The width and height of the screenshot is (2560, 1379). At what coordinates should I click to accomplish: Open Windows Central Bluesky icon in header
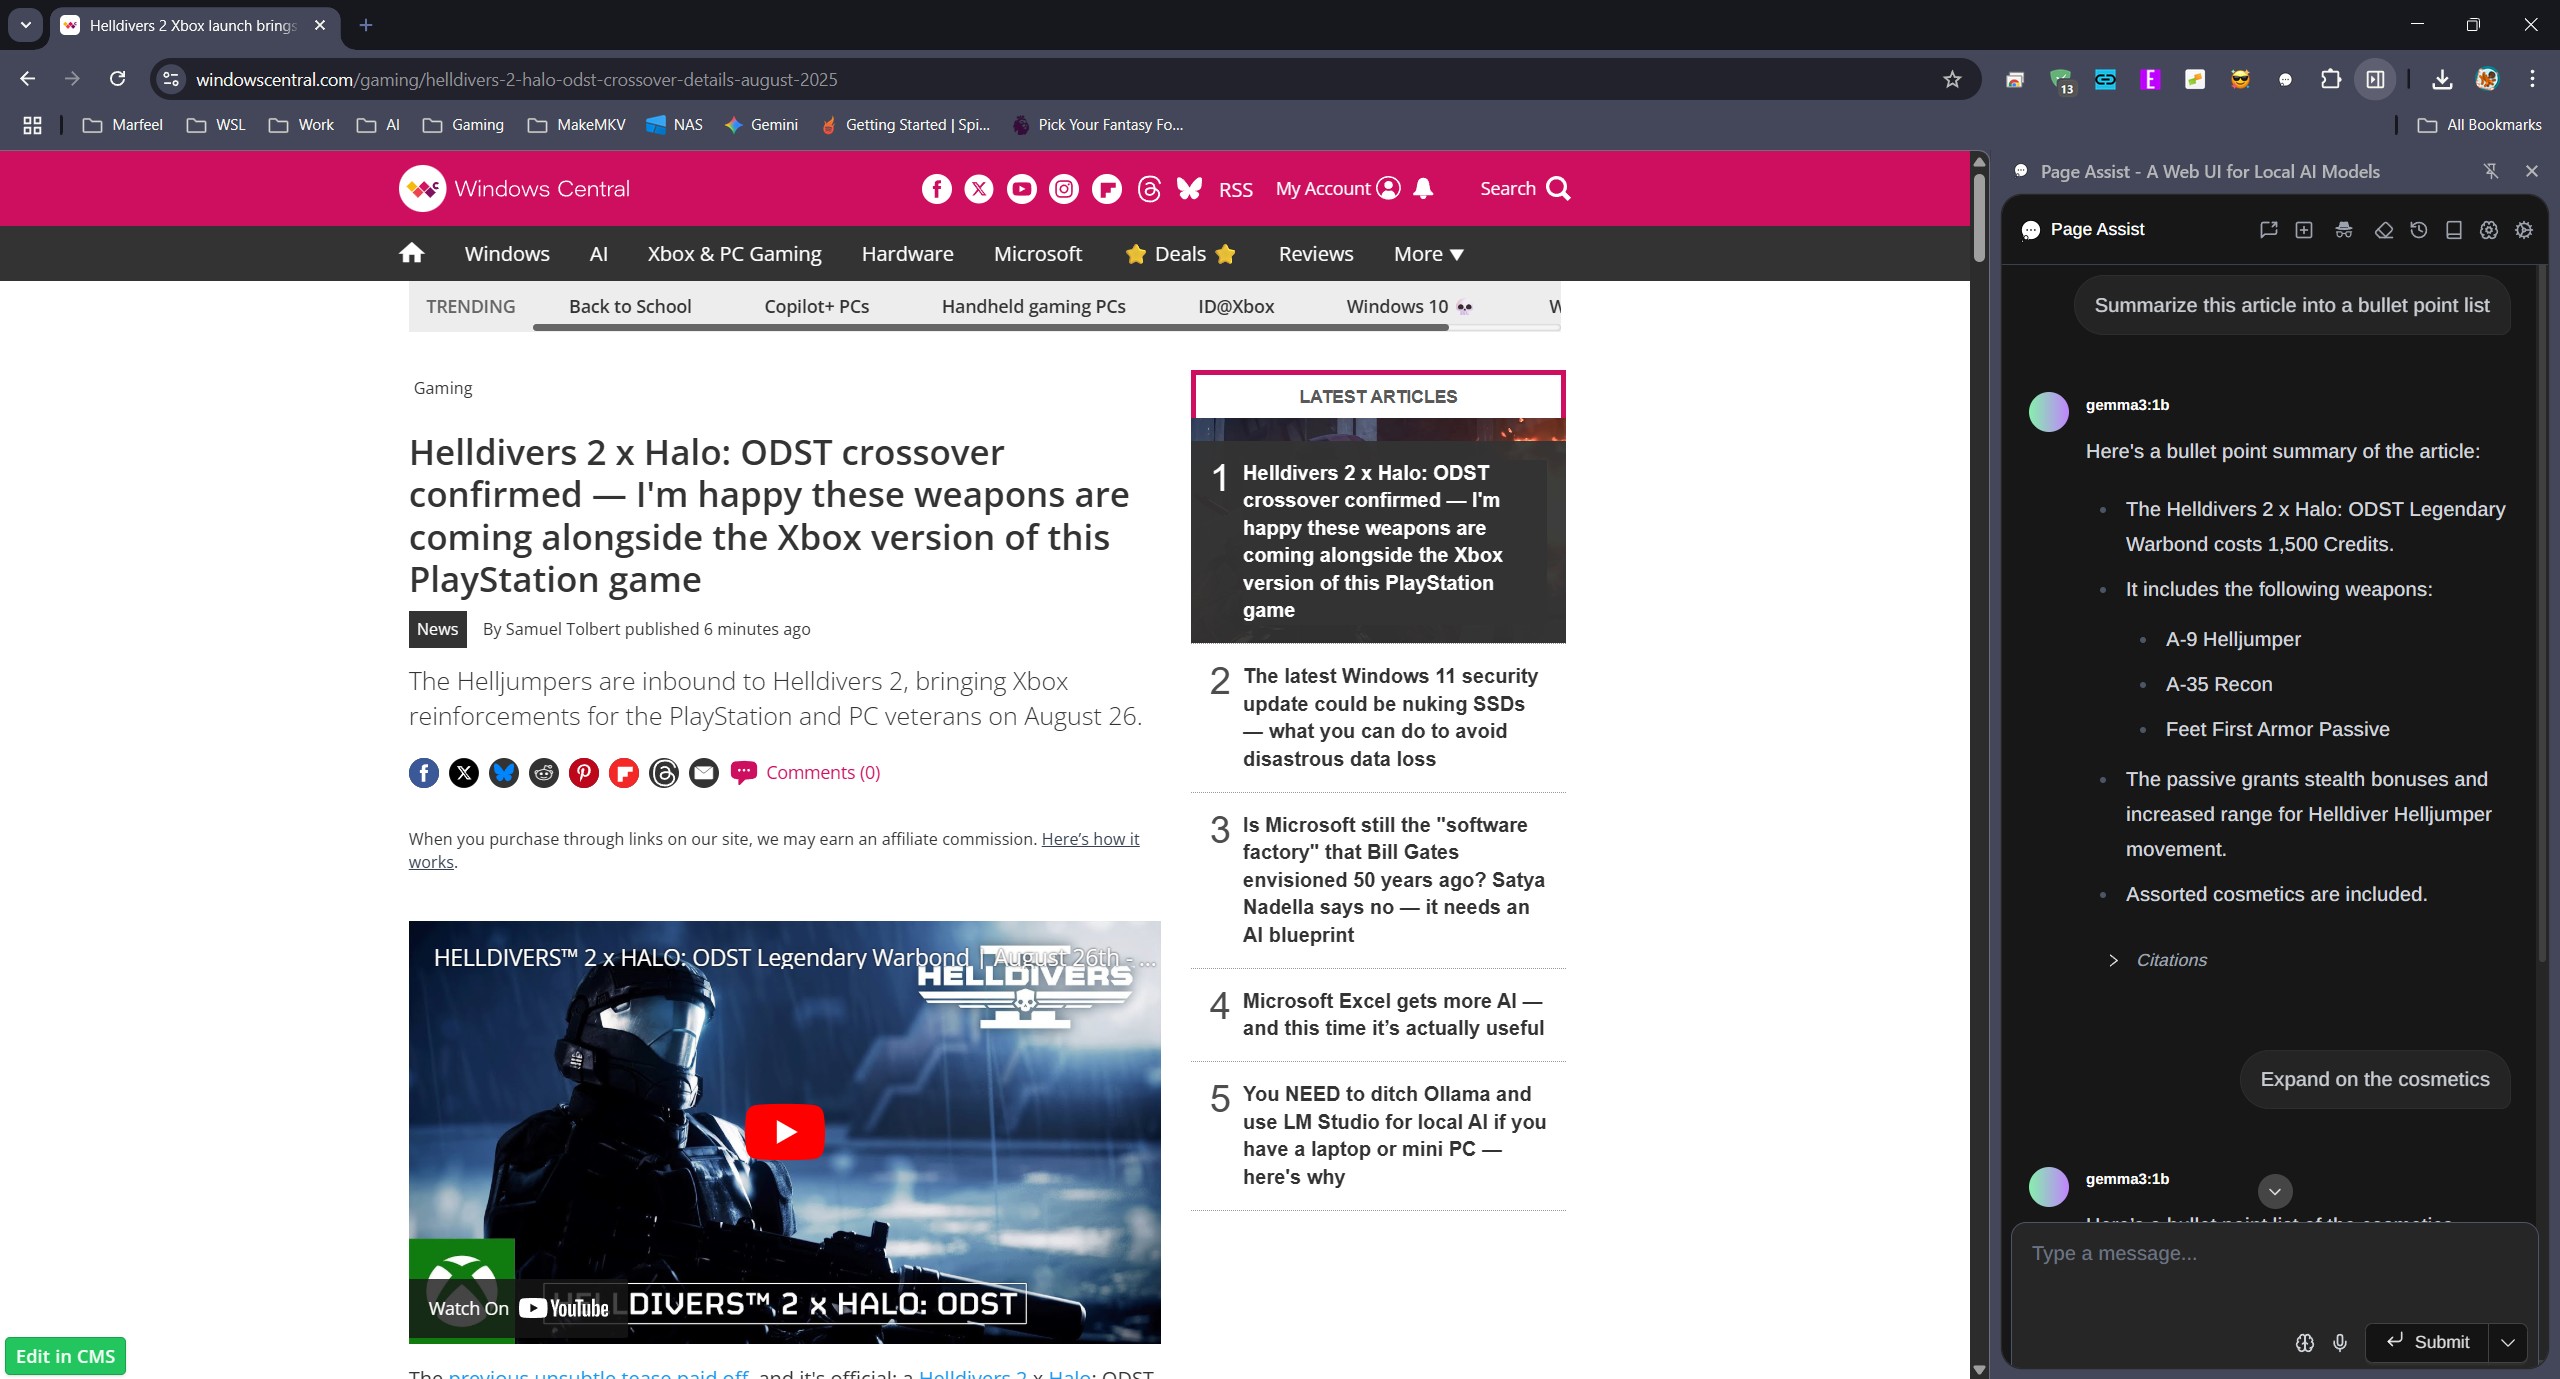click(1189, 189)
